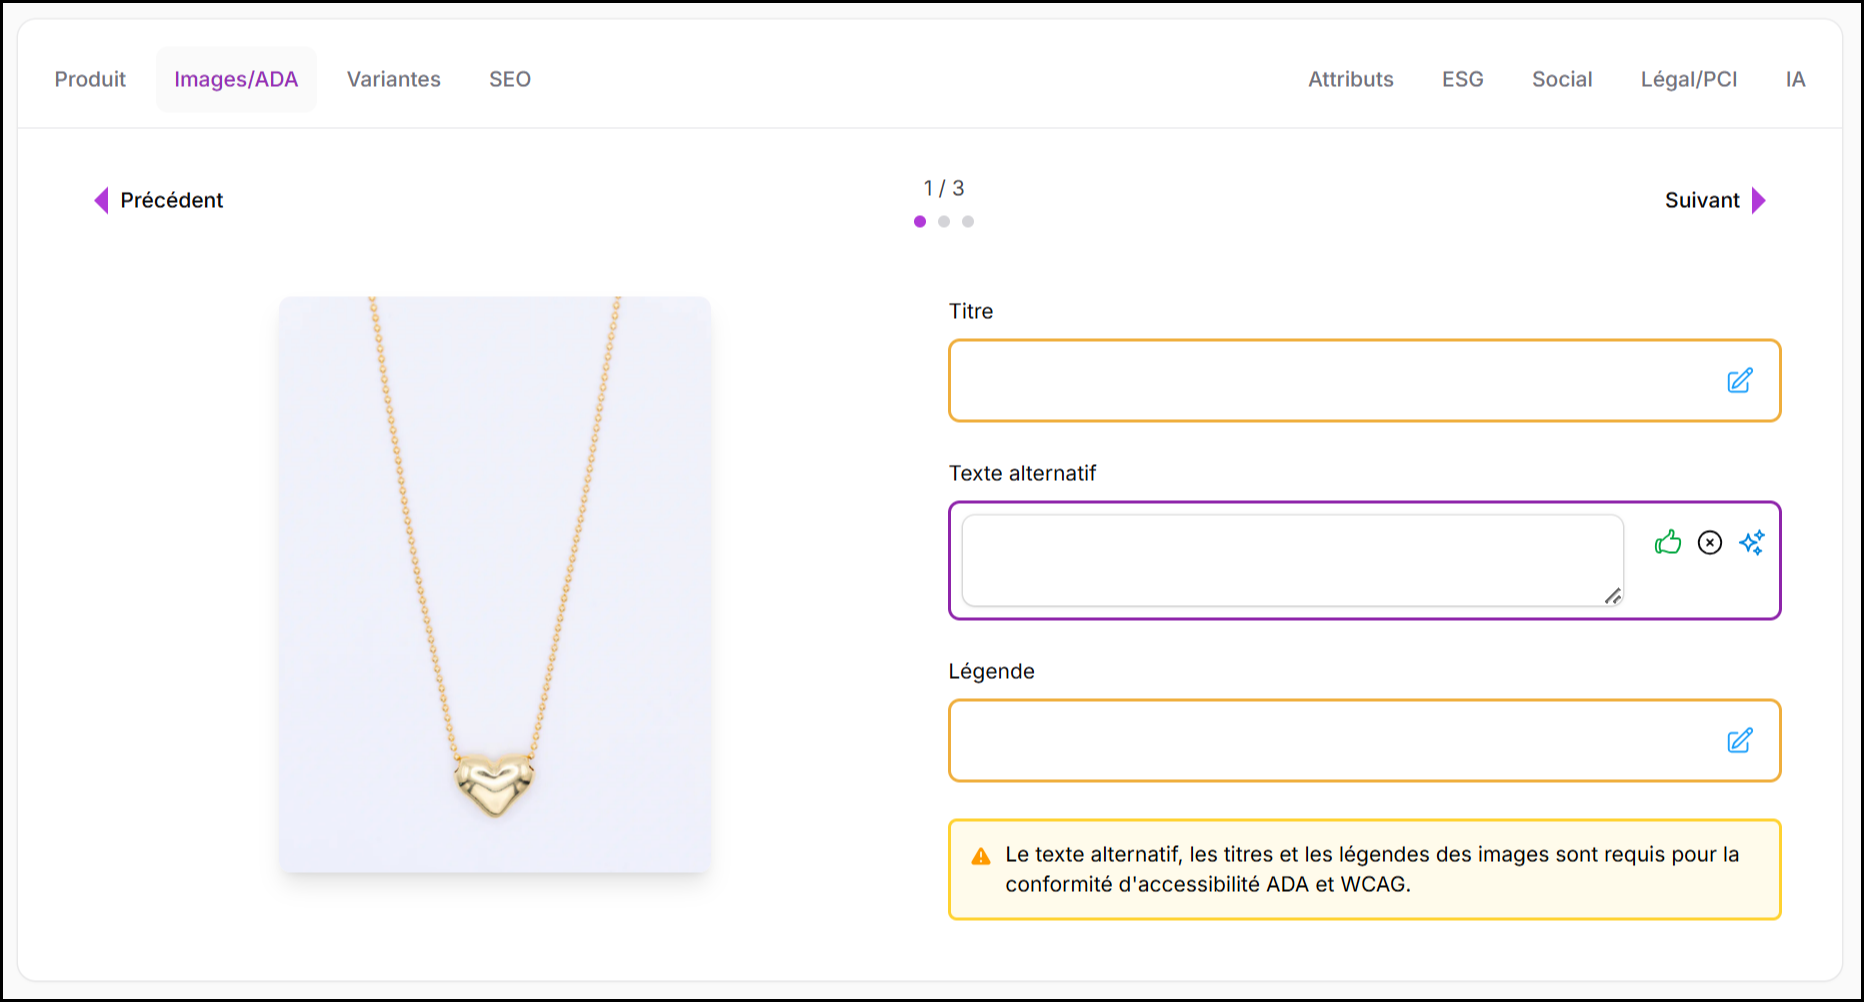Open the SEO tab
Viewport: 1864px width, 1002px height.
click(x=510, y=80)
